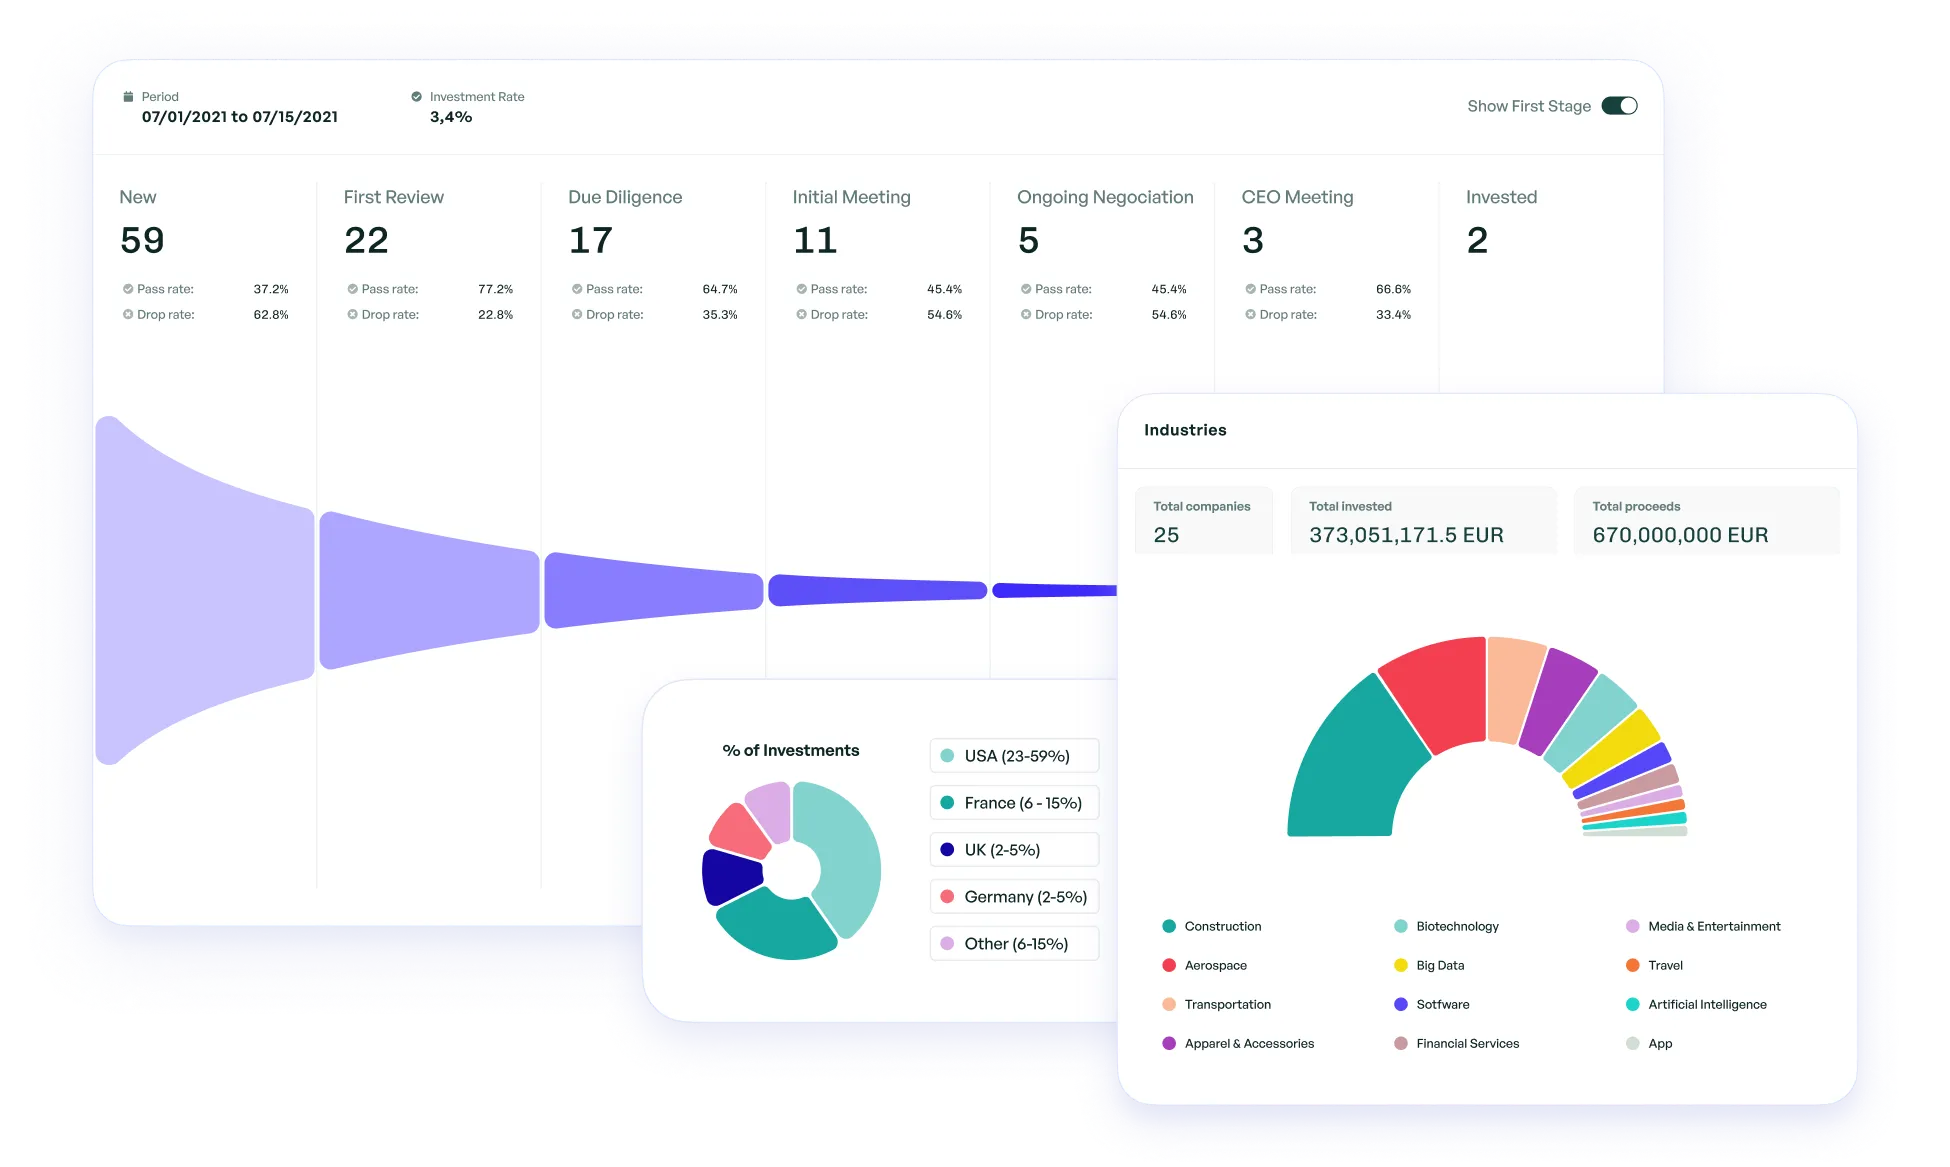Select the France (6 - 15%) legend item

[1014, 803]
